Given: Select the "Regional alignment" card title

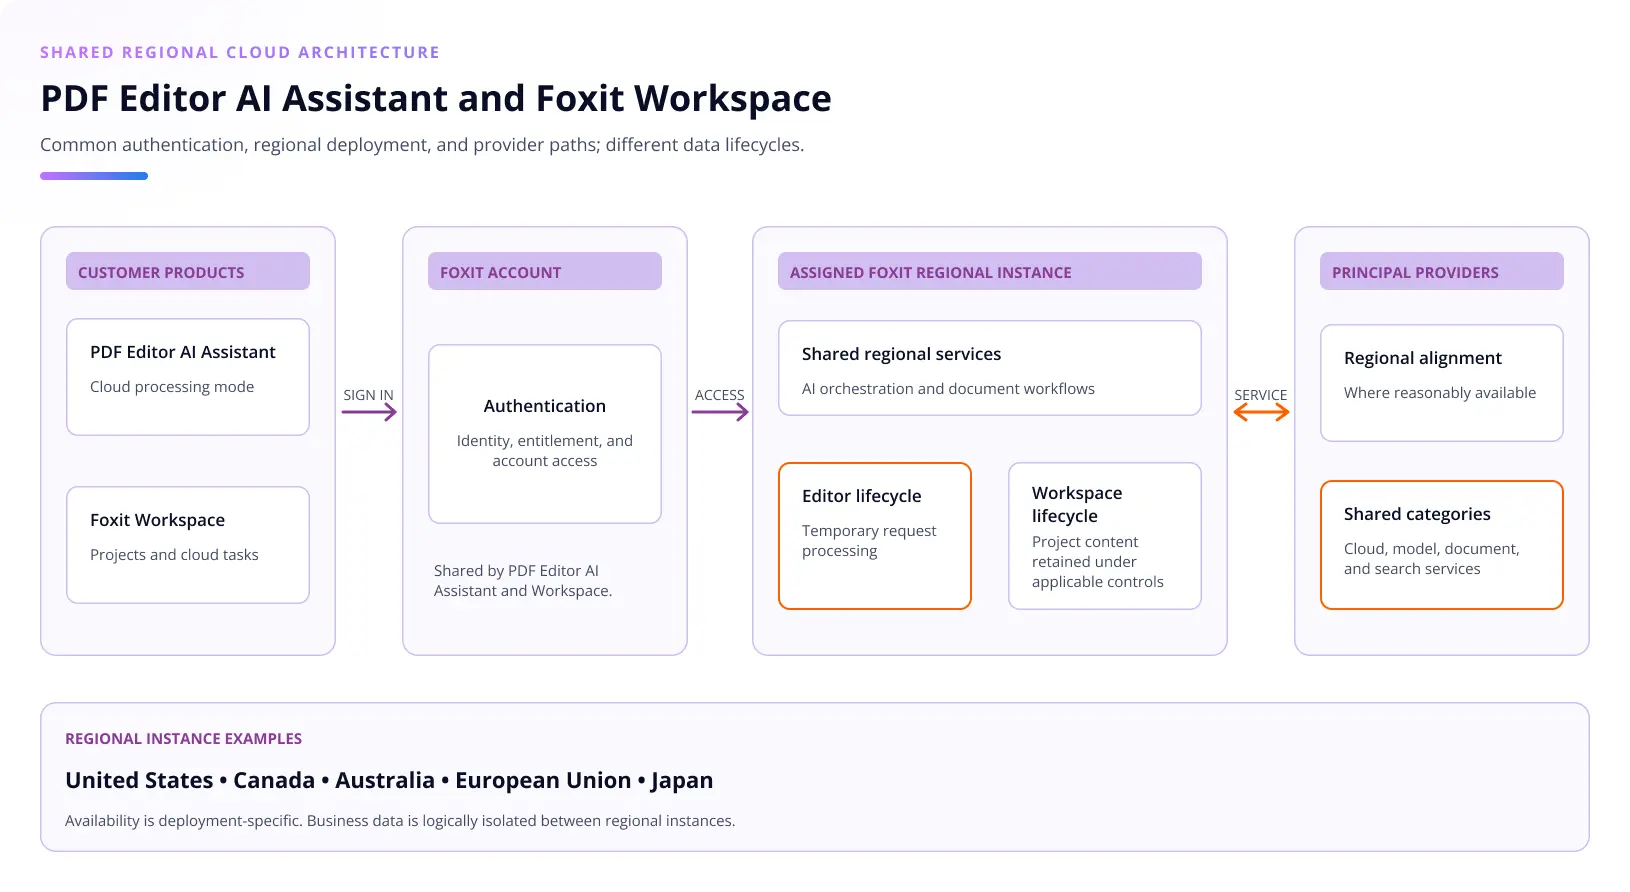Looking at the screenshot, I should tap(1423, 358).
